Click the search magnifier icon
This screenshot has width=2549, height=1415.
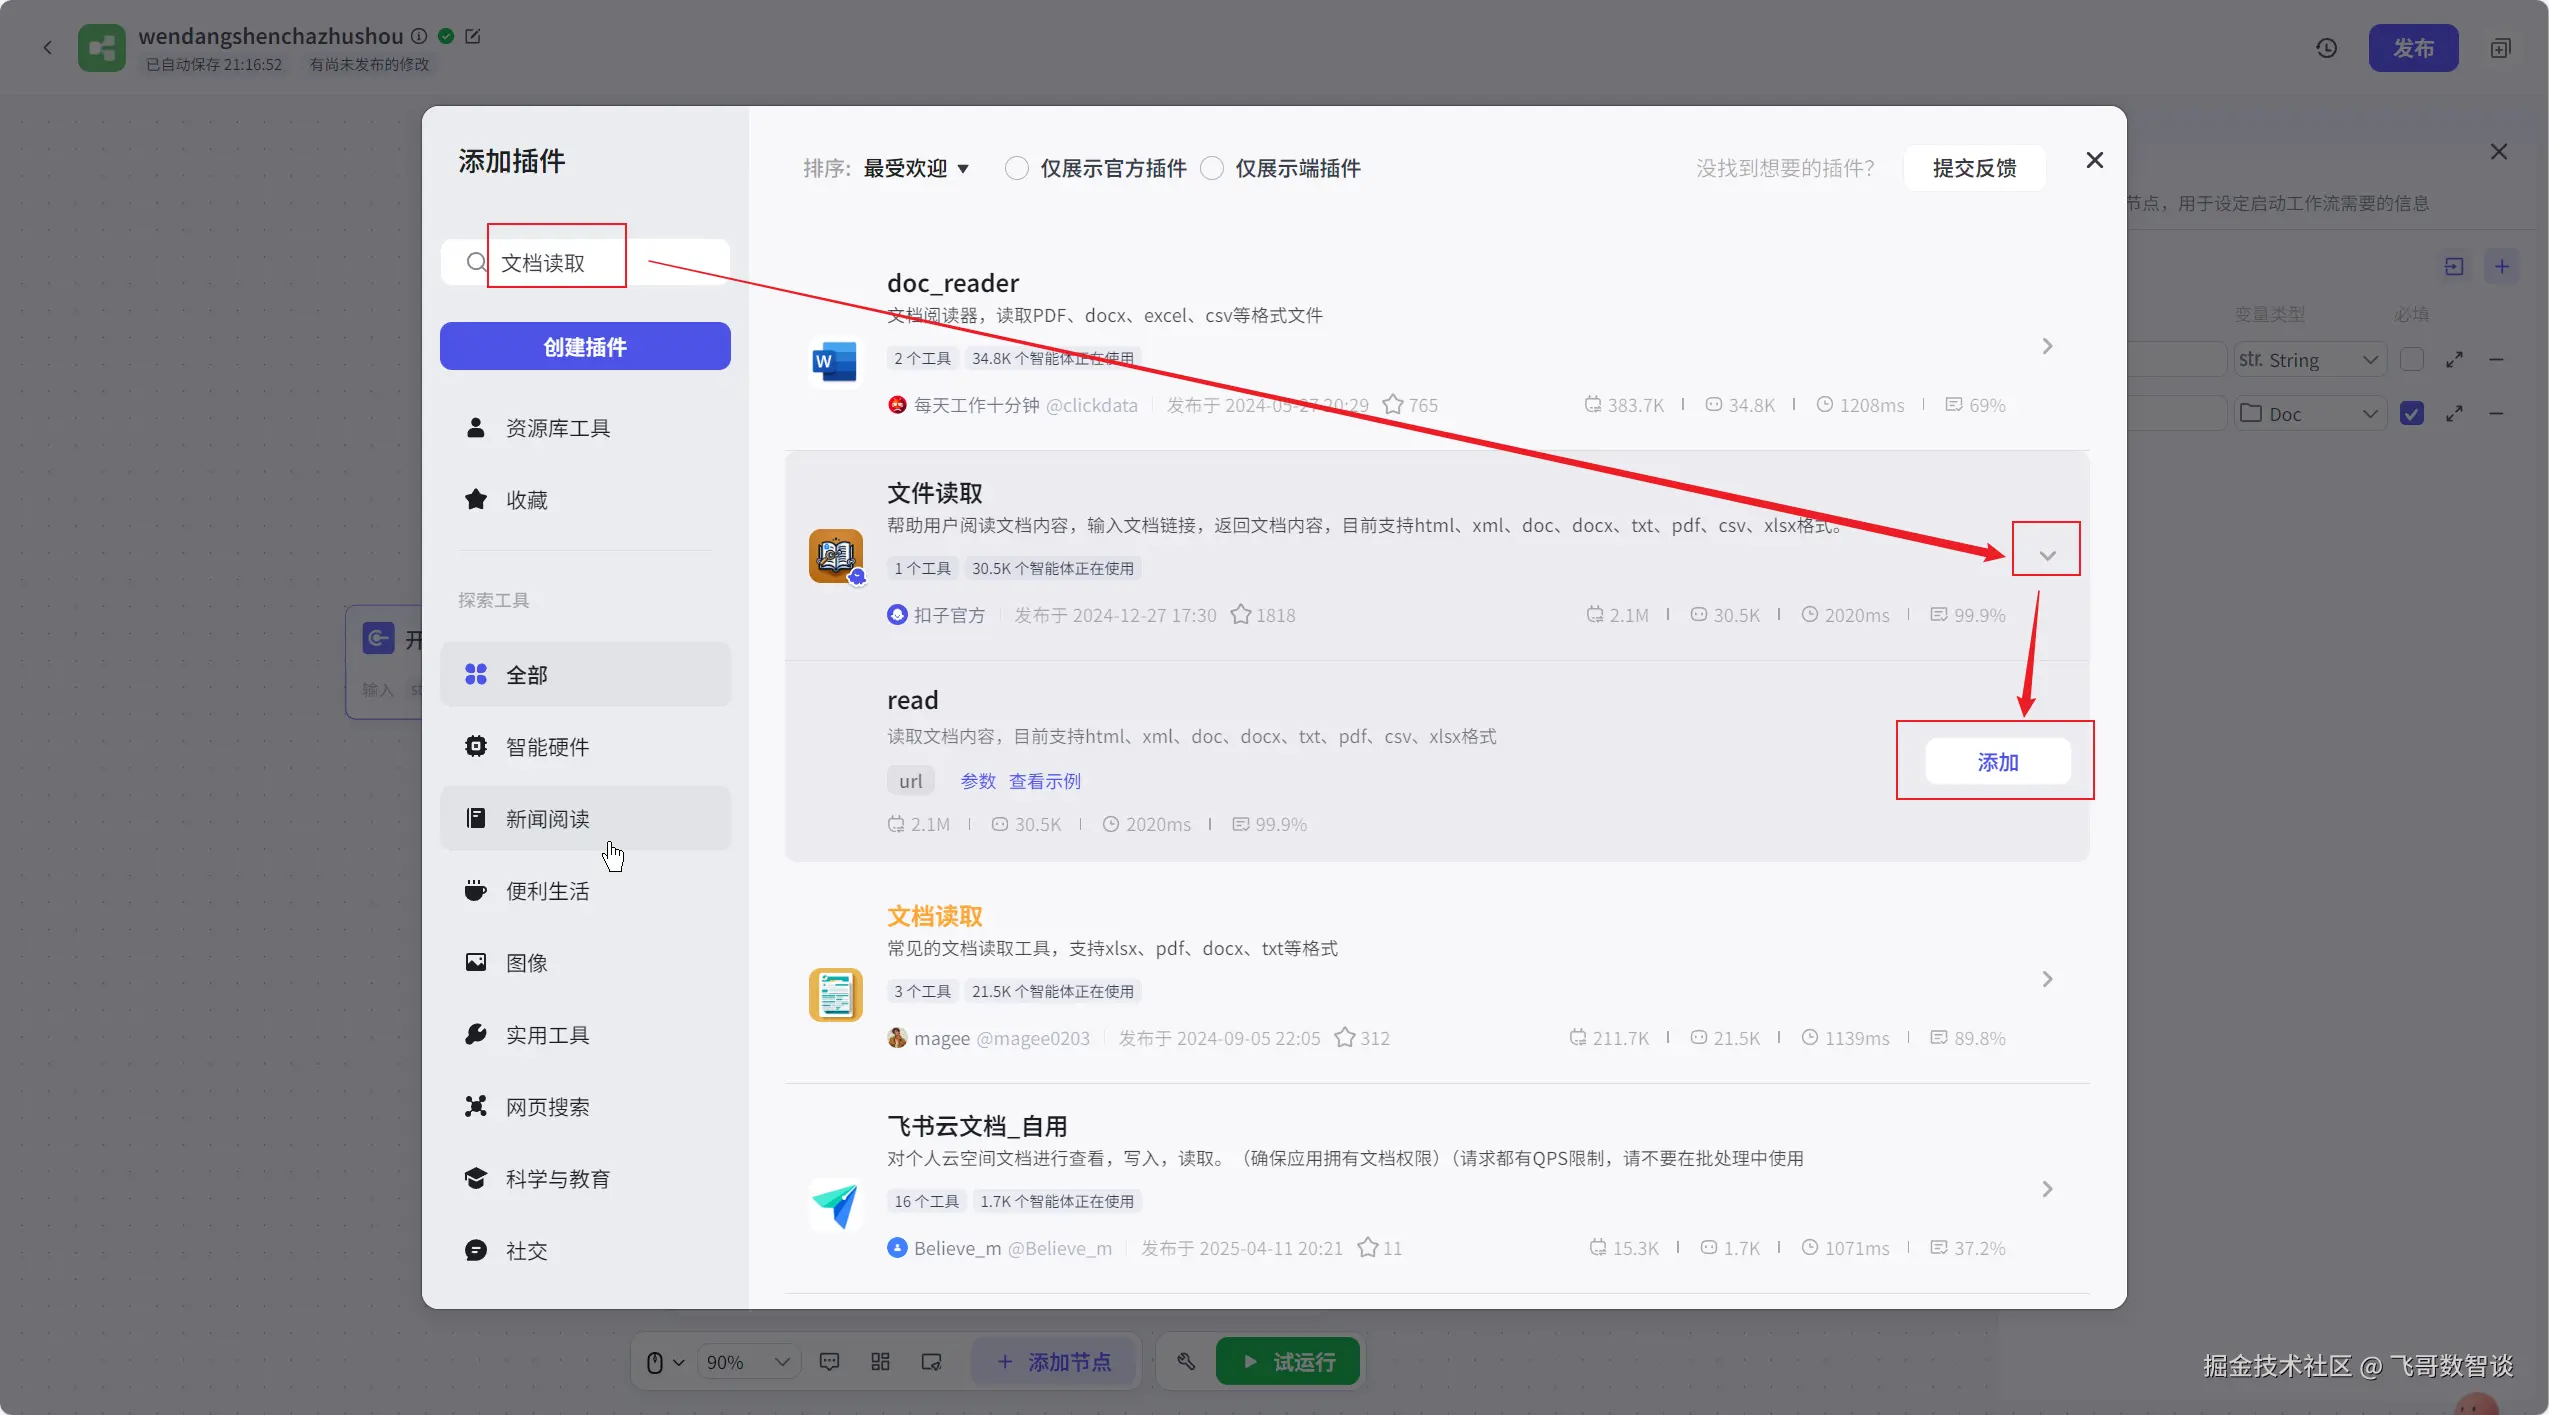coord(476,262)
